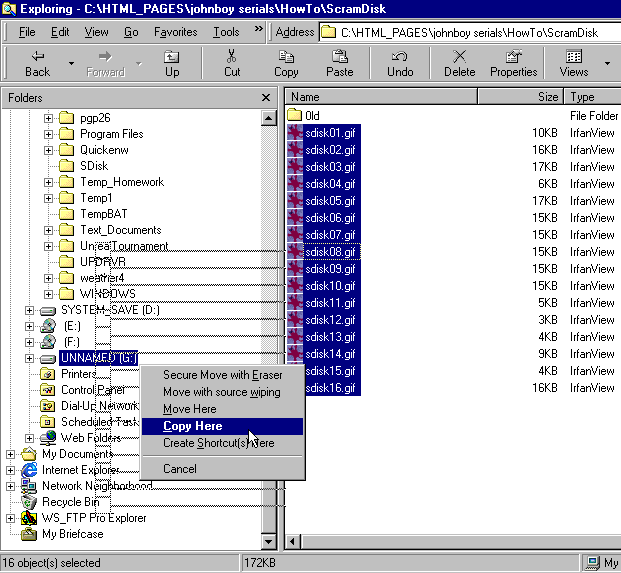The image size is (621, 573).
Task: Click Cancel in the context menu
Action: tap(180, 469)
